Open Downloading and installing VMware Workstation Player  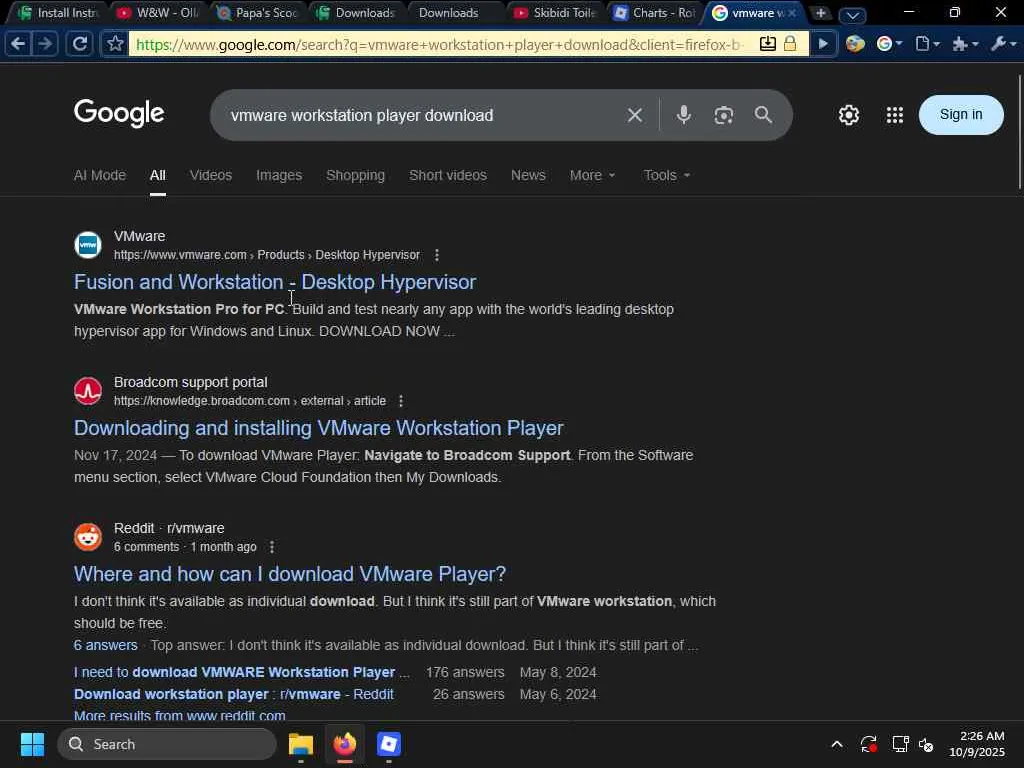tap(319, 428)
